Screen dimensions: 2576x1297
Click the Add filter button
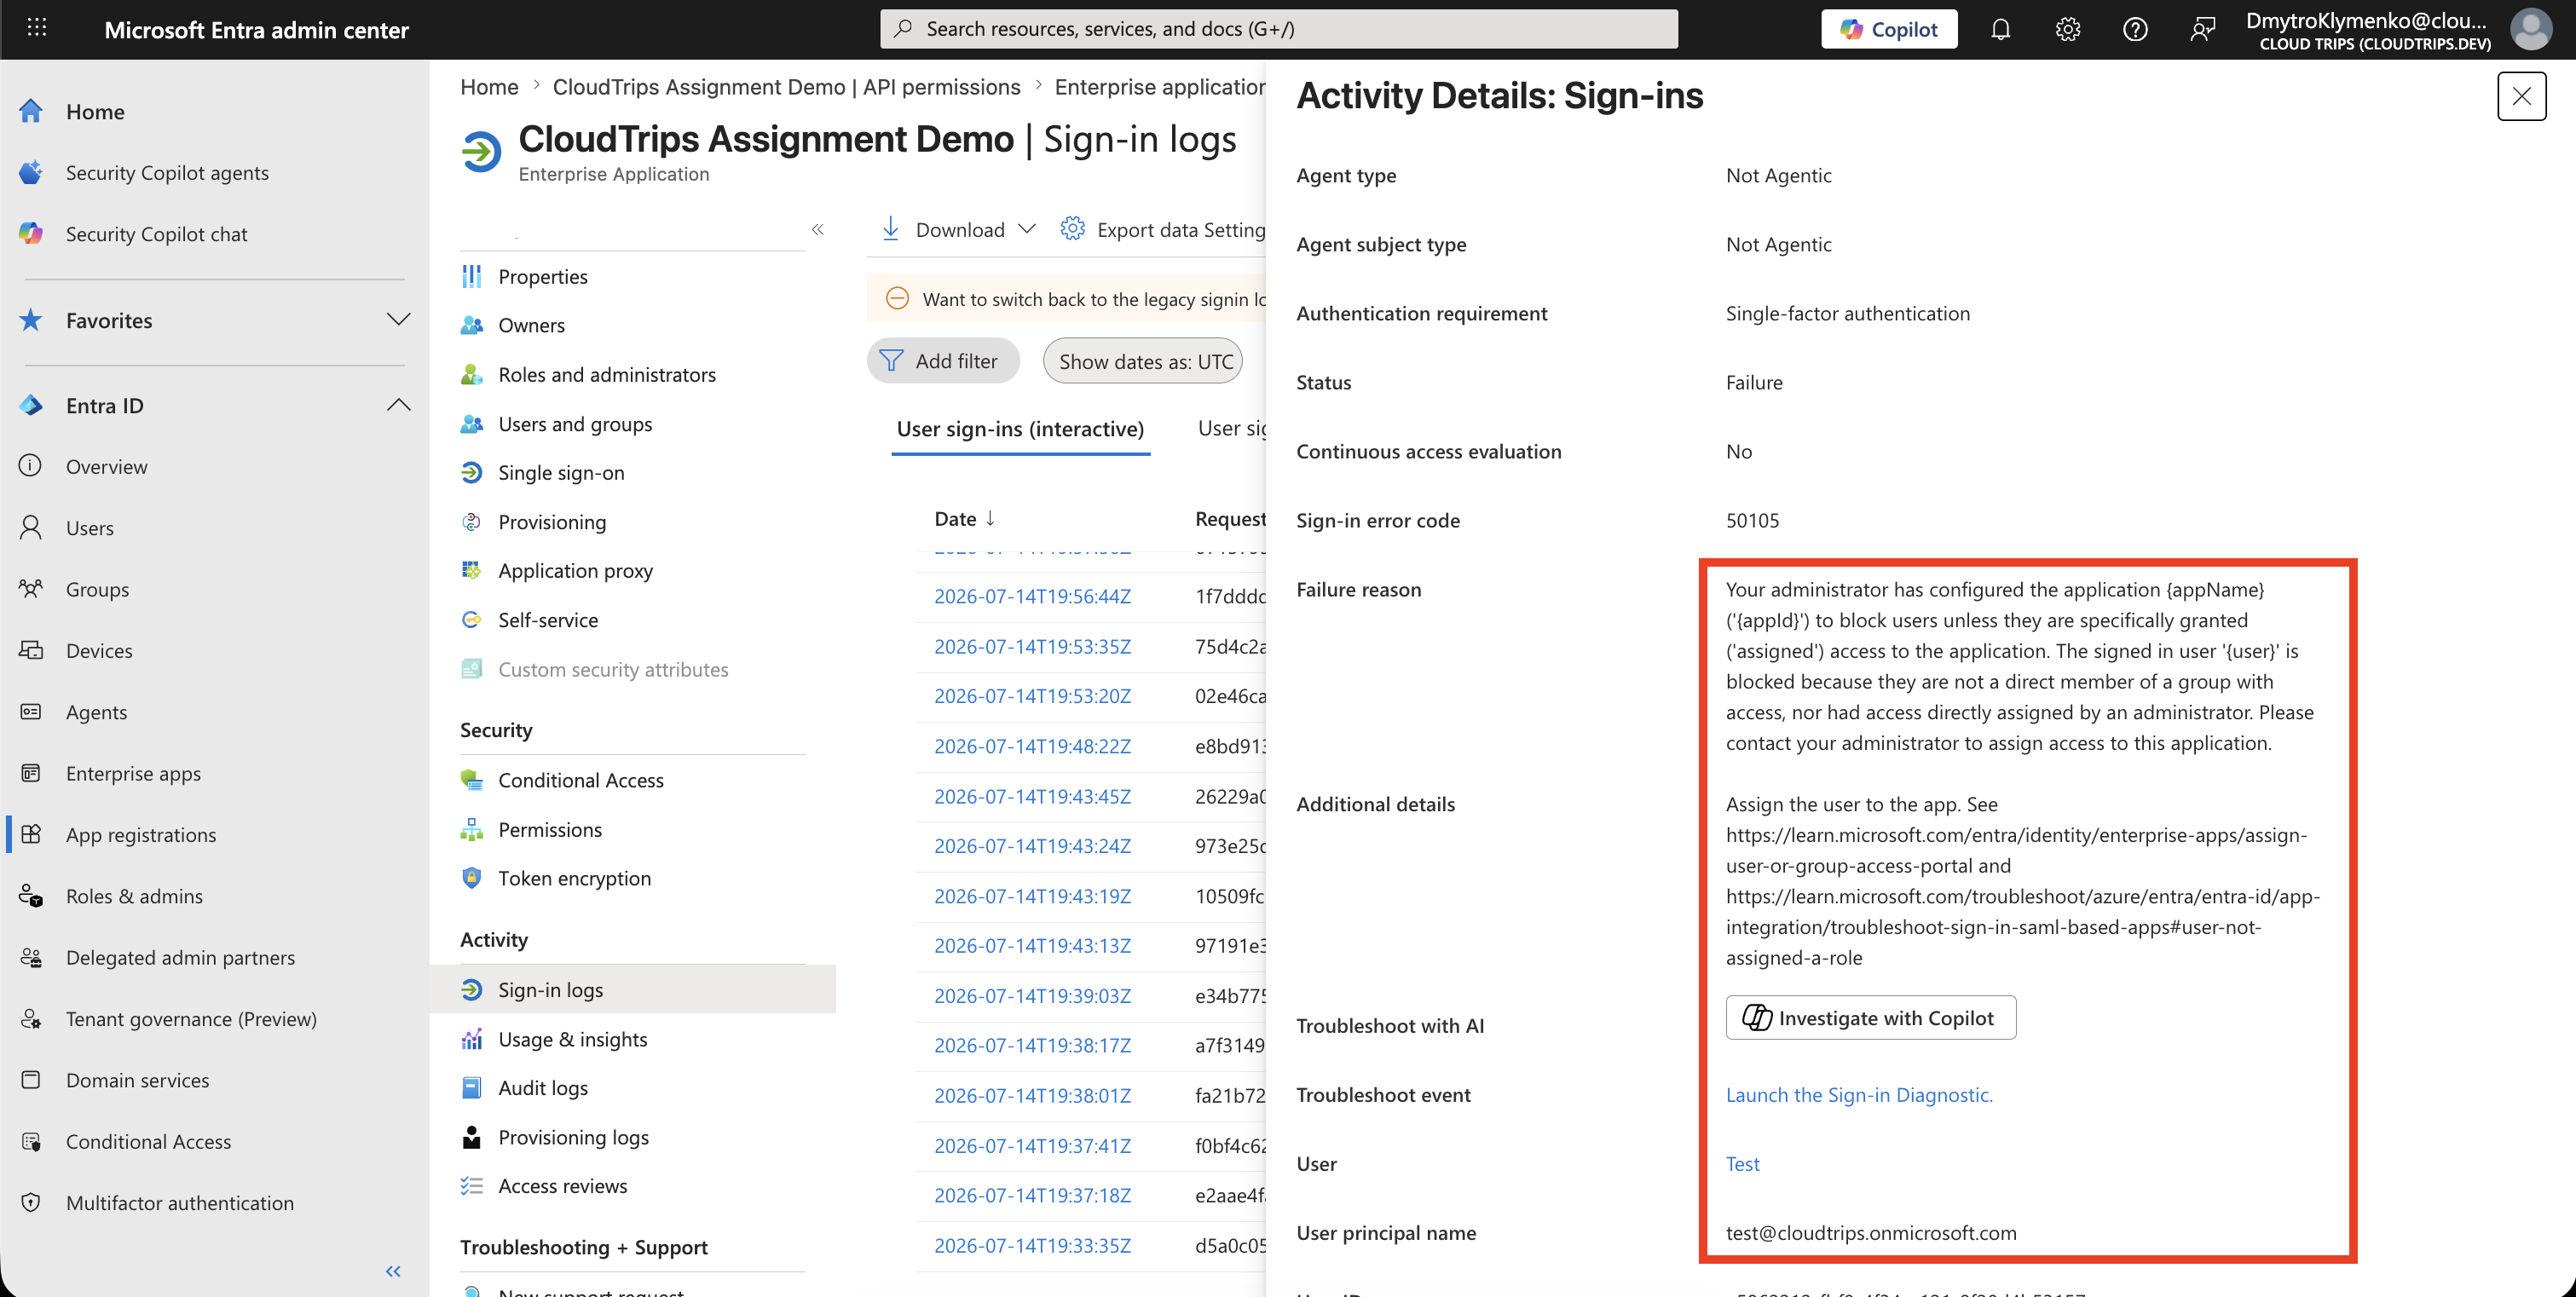tap(942, 360)
